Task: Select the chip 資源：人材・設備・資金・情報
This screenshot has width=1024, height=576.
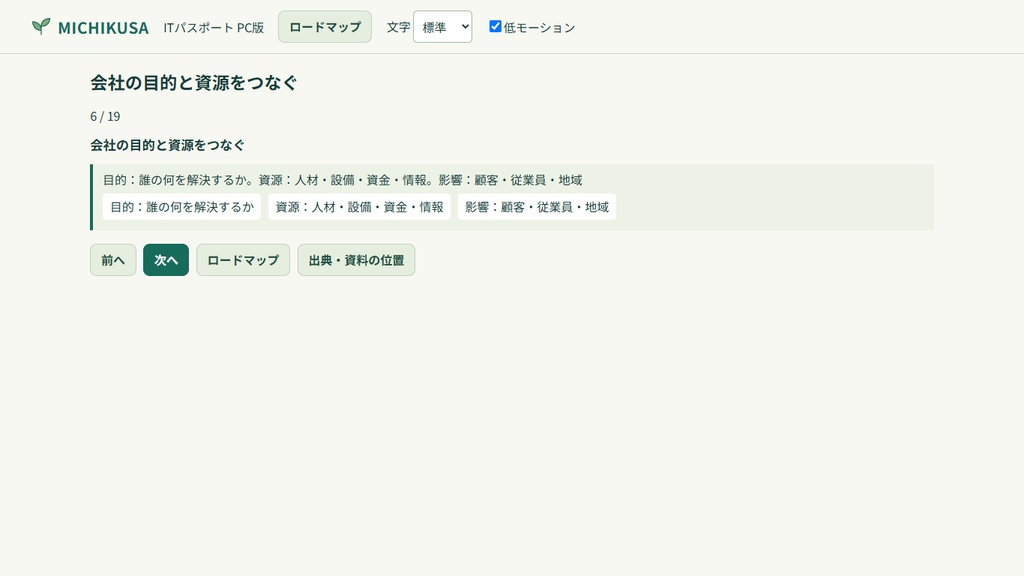Action: tap(359, 207)
